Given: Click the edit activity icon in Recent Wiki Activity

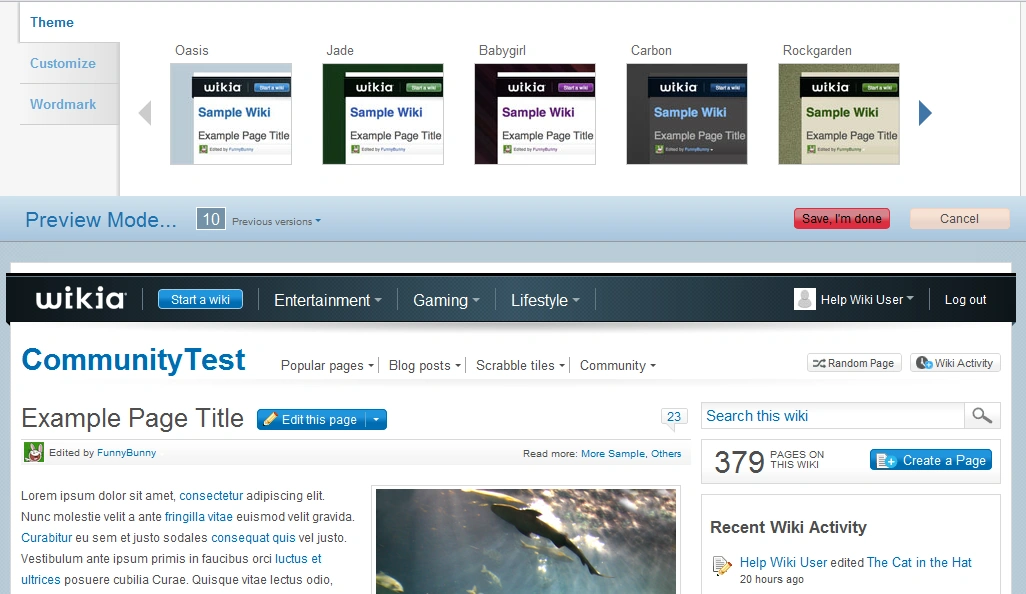Looking at the screenshot, I should coord(722,566).
